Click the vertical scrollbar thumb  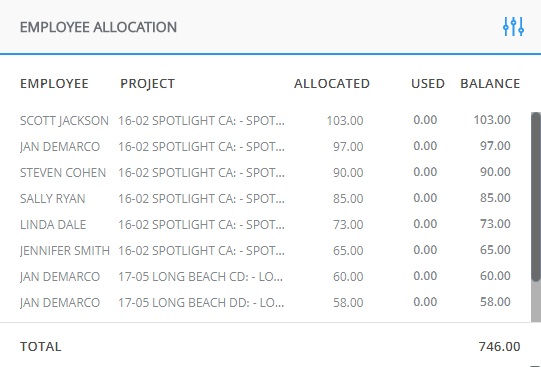[x=536, y=197]
